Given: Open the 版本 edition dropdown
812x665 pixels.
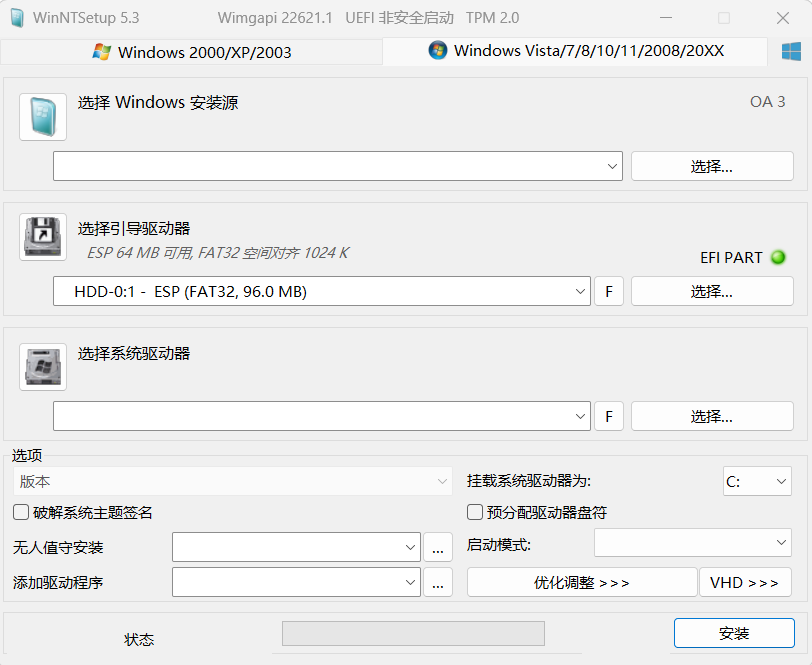Looking at the screenshot, I should tap(233, 481).
